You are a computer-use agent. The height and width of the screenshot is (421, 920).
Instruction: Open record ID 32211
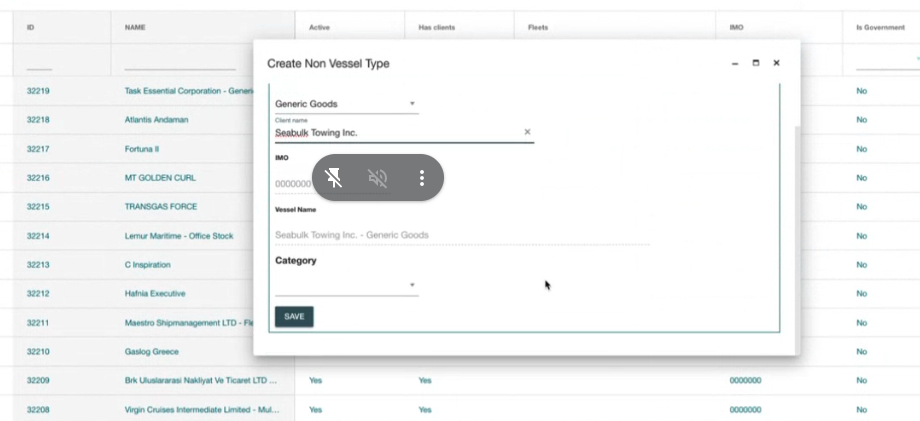(x=38, y=322)
